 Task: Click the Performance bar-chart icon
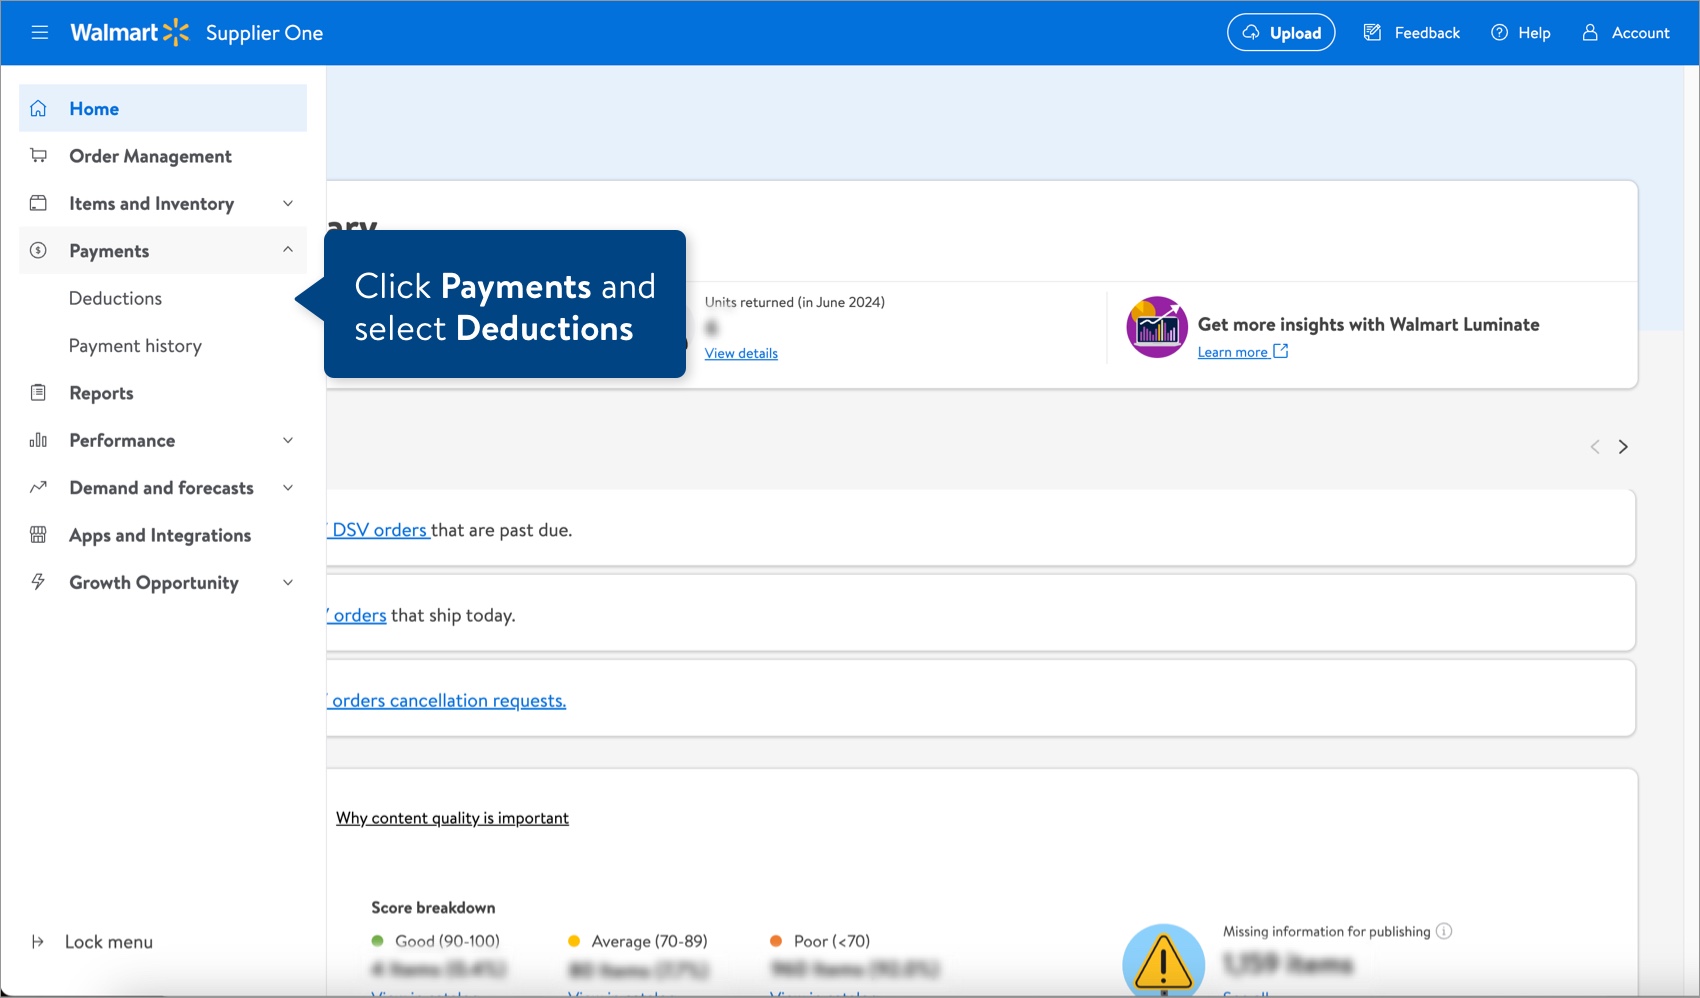[39, 440]
